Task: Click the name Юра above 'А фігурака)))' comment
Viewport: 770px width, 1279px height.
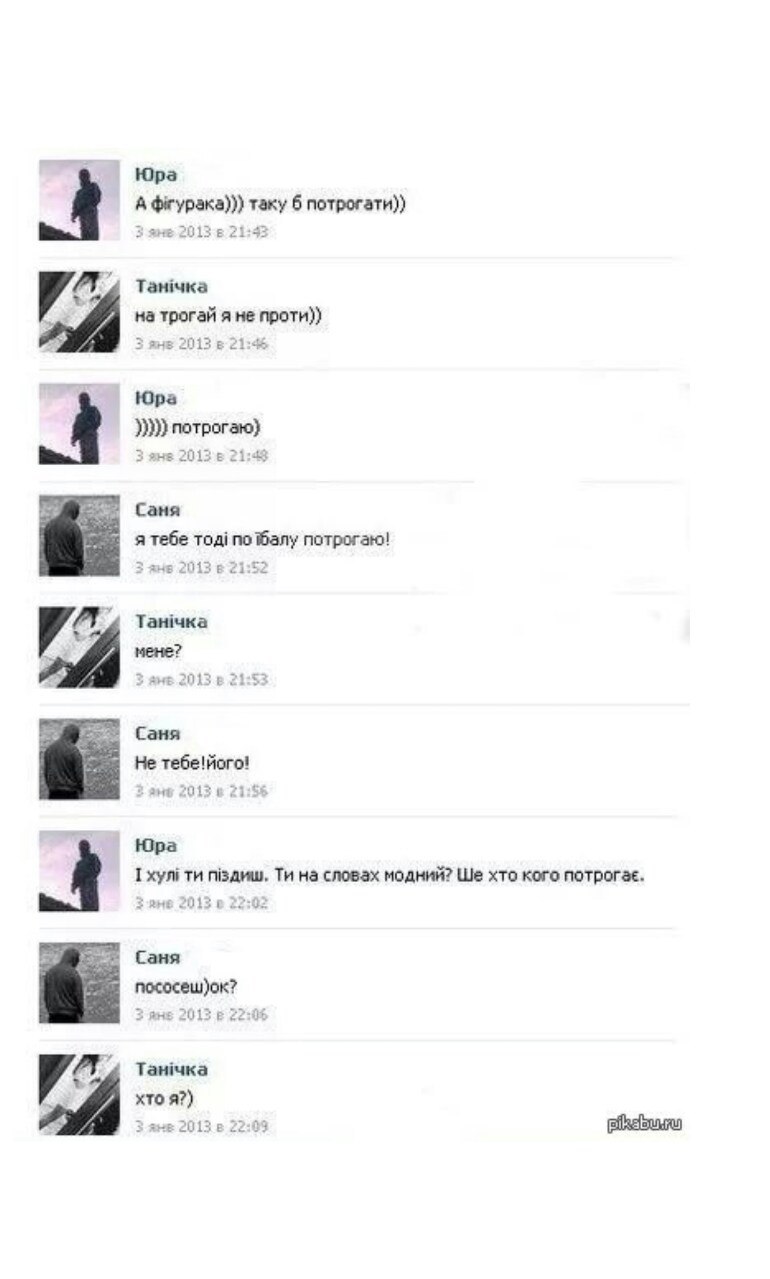Action: pos(155,175)
